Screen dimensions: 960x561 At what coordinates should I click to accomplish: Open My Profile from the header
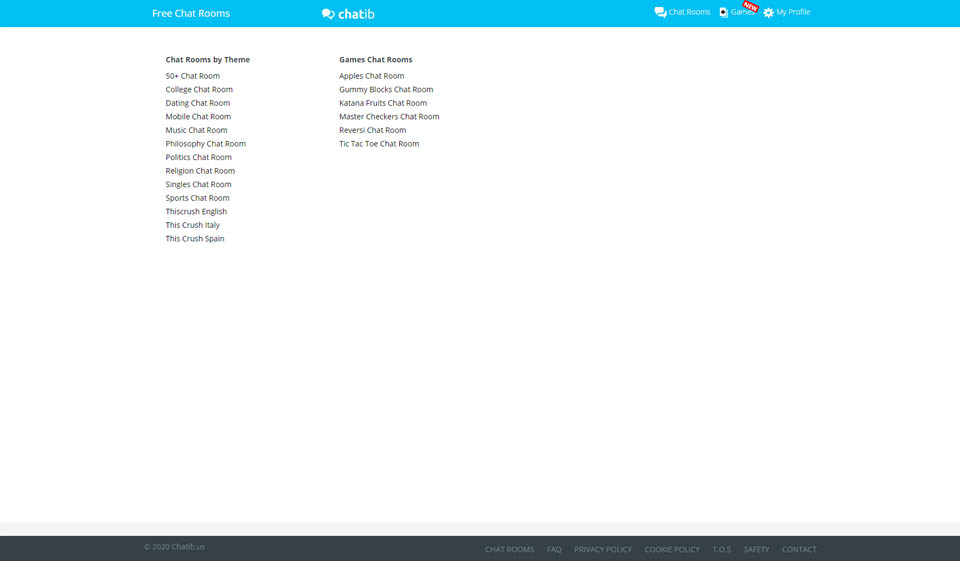[793, 12]
